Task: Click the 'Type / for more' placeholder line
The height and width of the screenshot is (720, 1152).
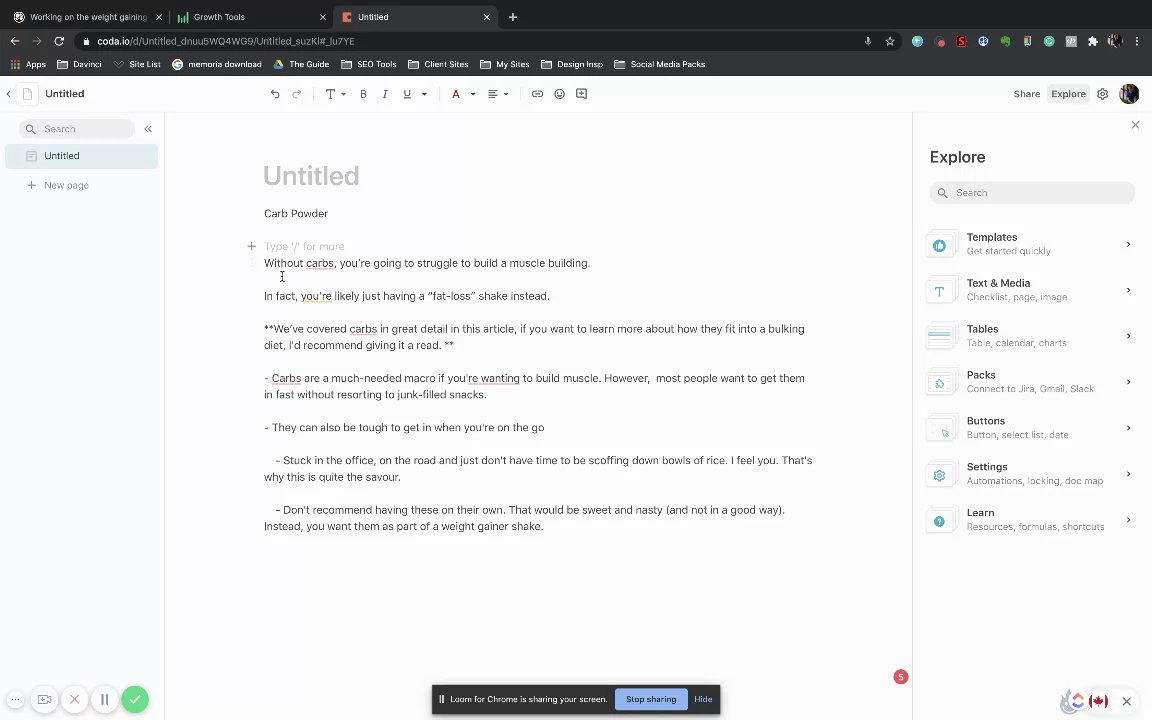Action: (x=304, y=246)
